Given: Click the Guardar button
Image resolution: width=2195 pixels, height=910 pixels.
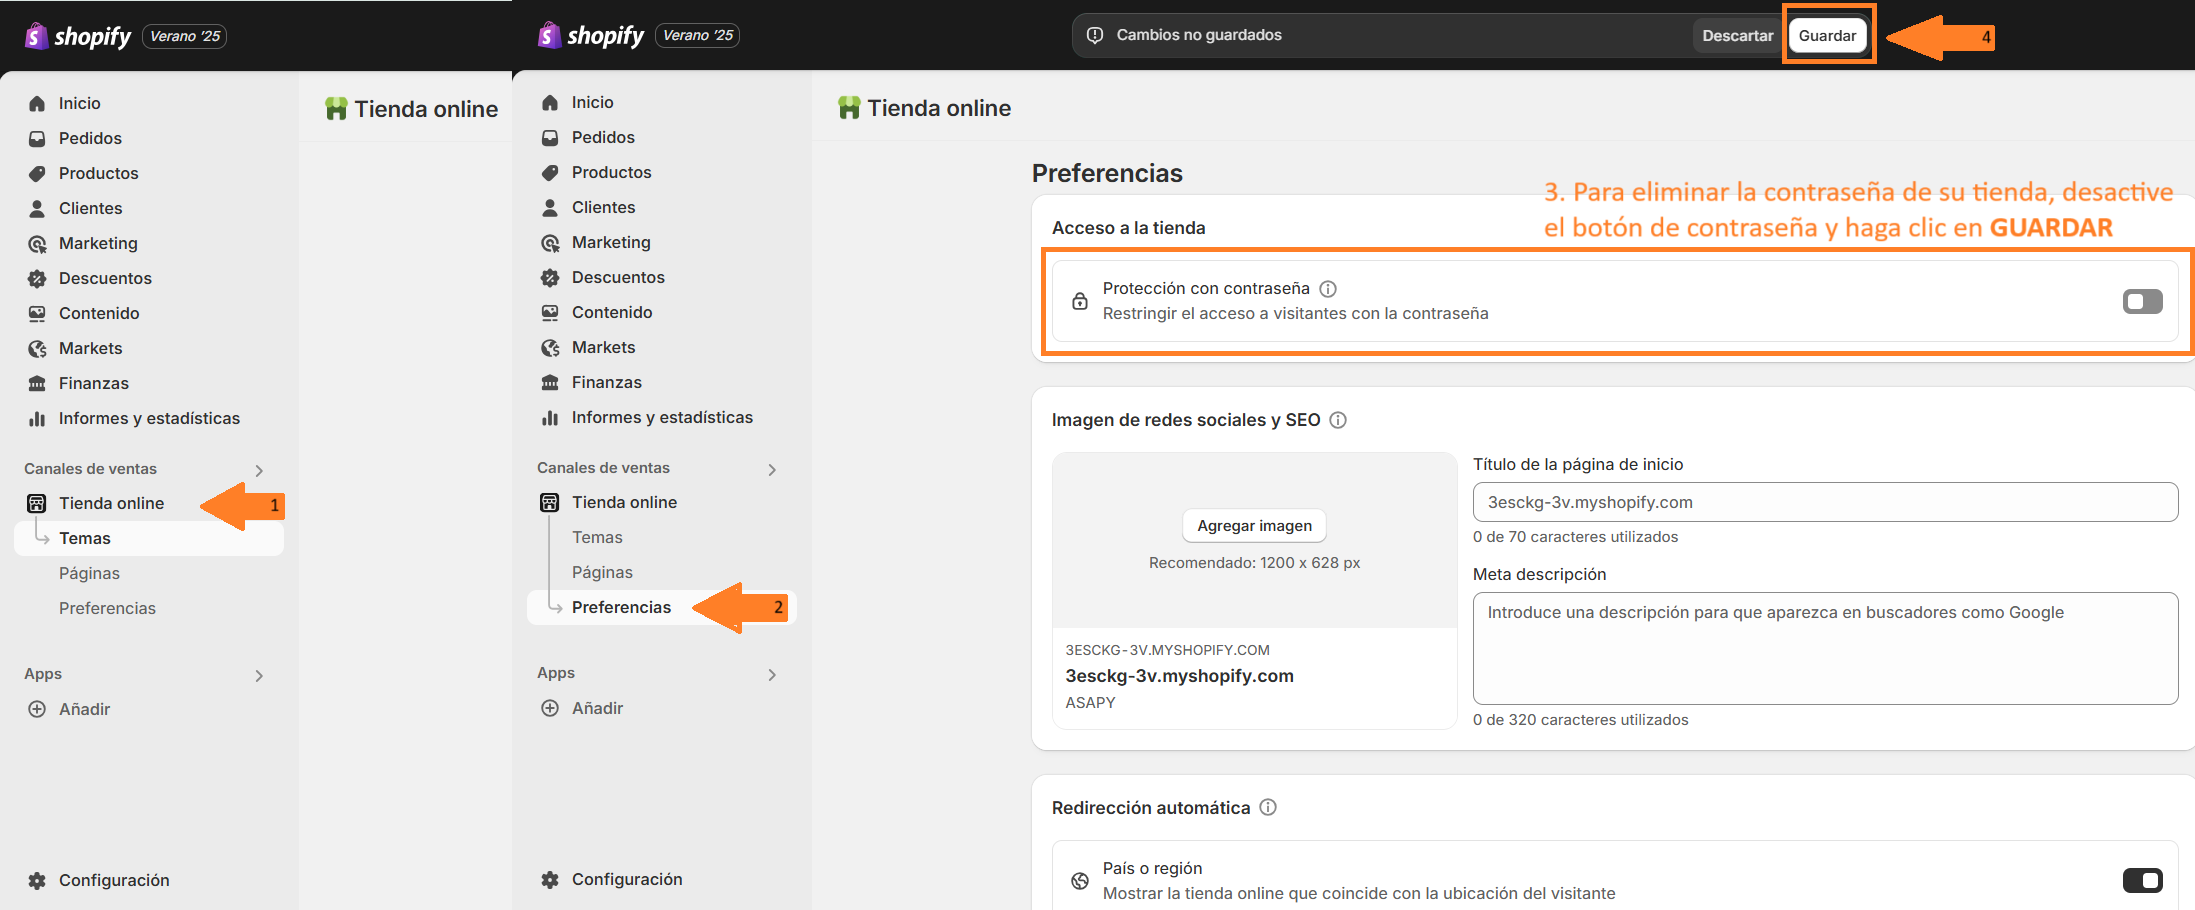Looking at the screenshot, I should click(x=1827, y=35).
